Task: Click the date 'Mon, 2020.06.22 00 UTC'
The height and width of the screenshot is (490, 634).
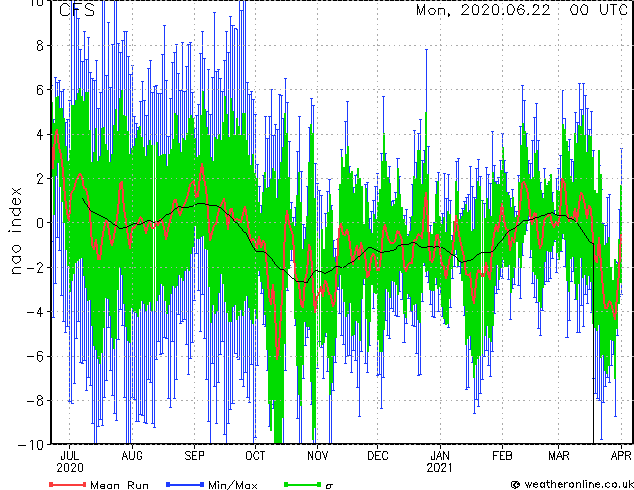Action: pos(522,10)
